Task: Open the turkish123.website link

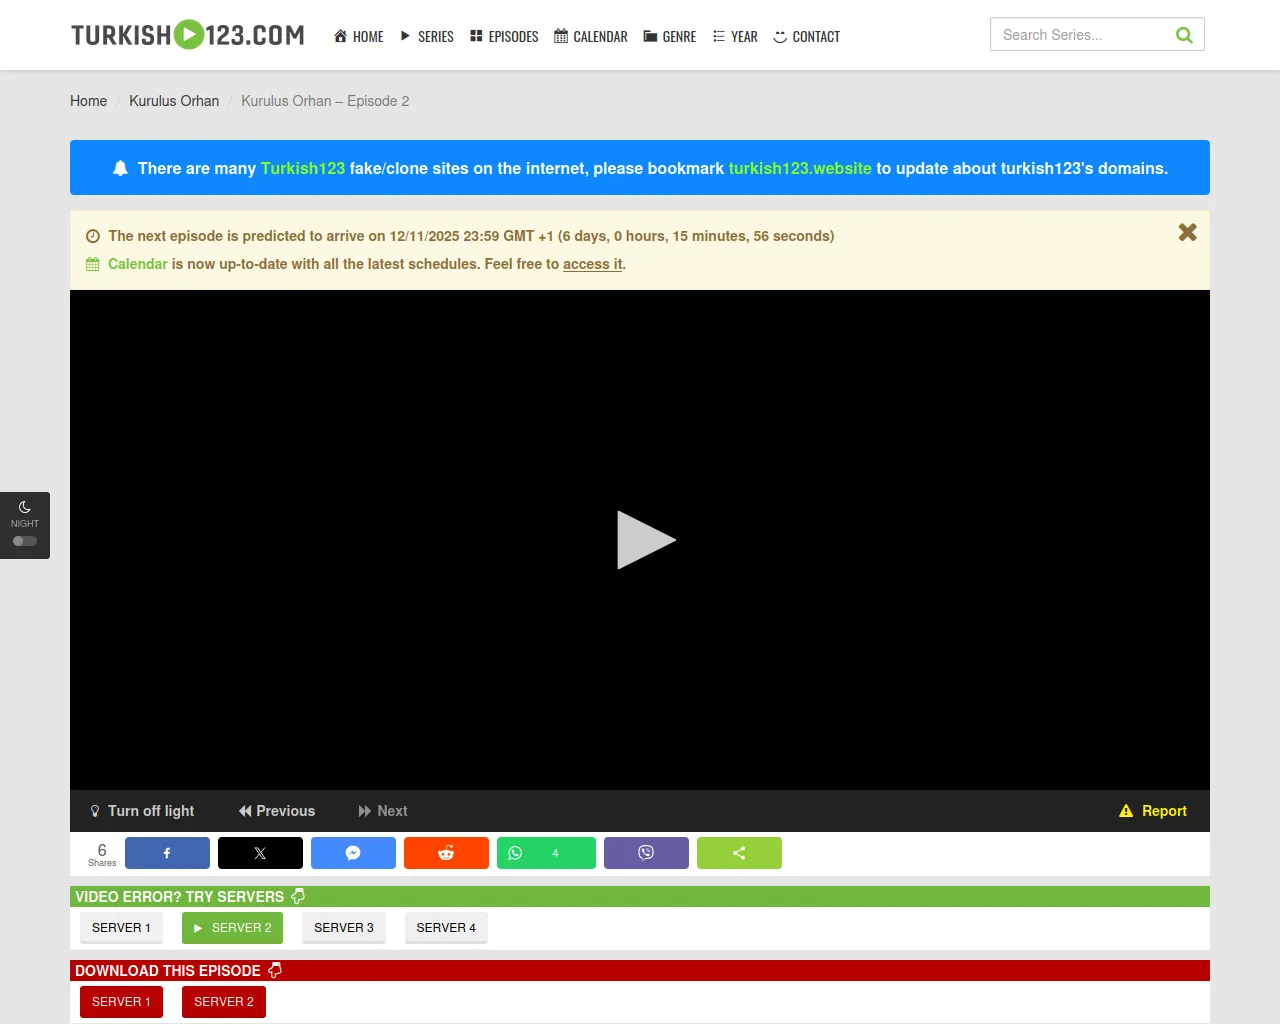Action: pyautogui.click(x=800, y=168)
